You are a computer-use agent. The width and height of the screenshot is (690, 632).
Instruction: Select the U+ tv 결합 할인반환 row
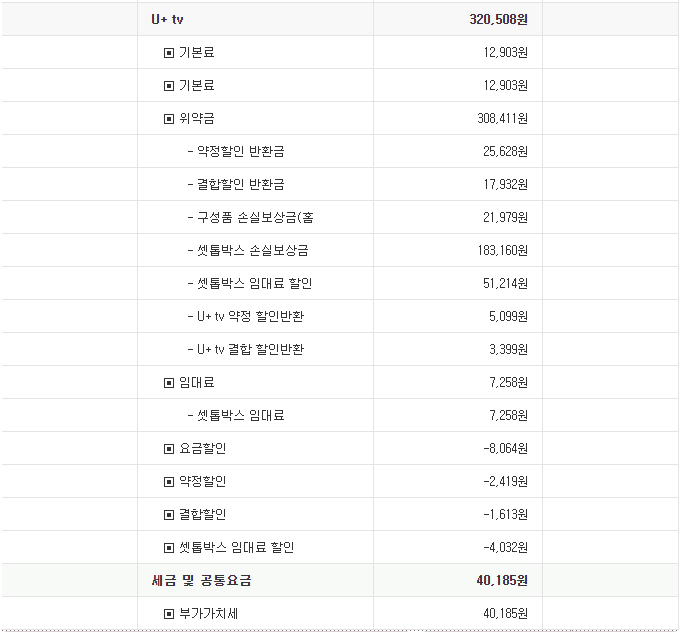coord(251,350)
